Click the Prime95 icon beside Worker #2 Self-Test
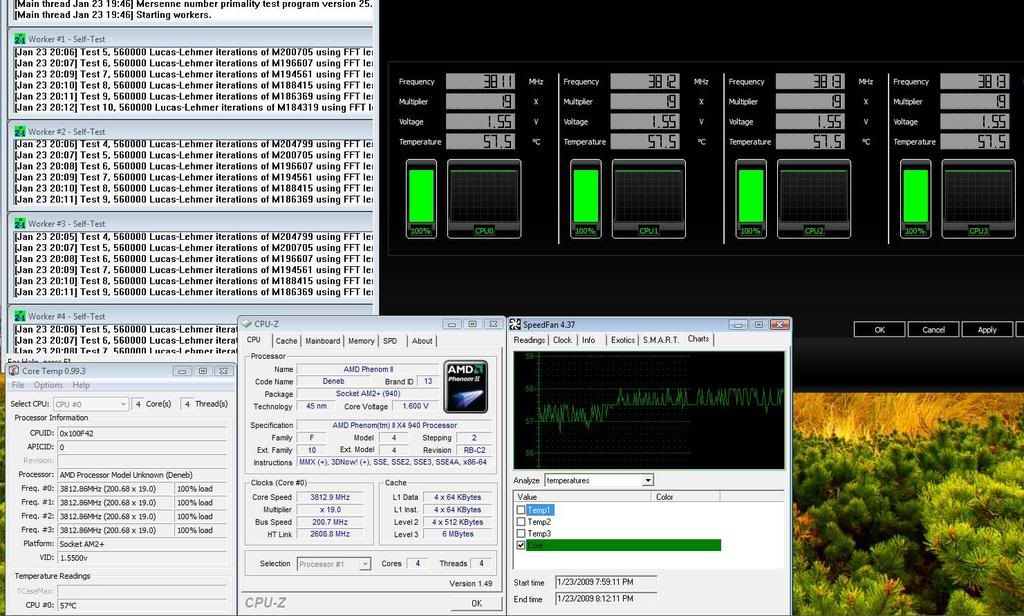 20,131
